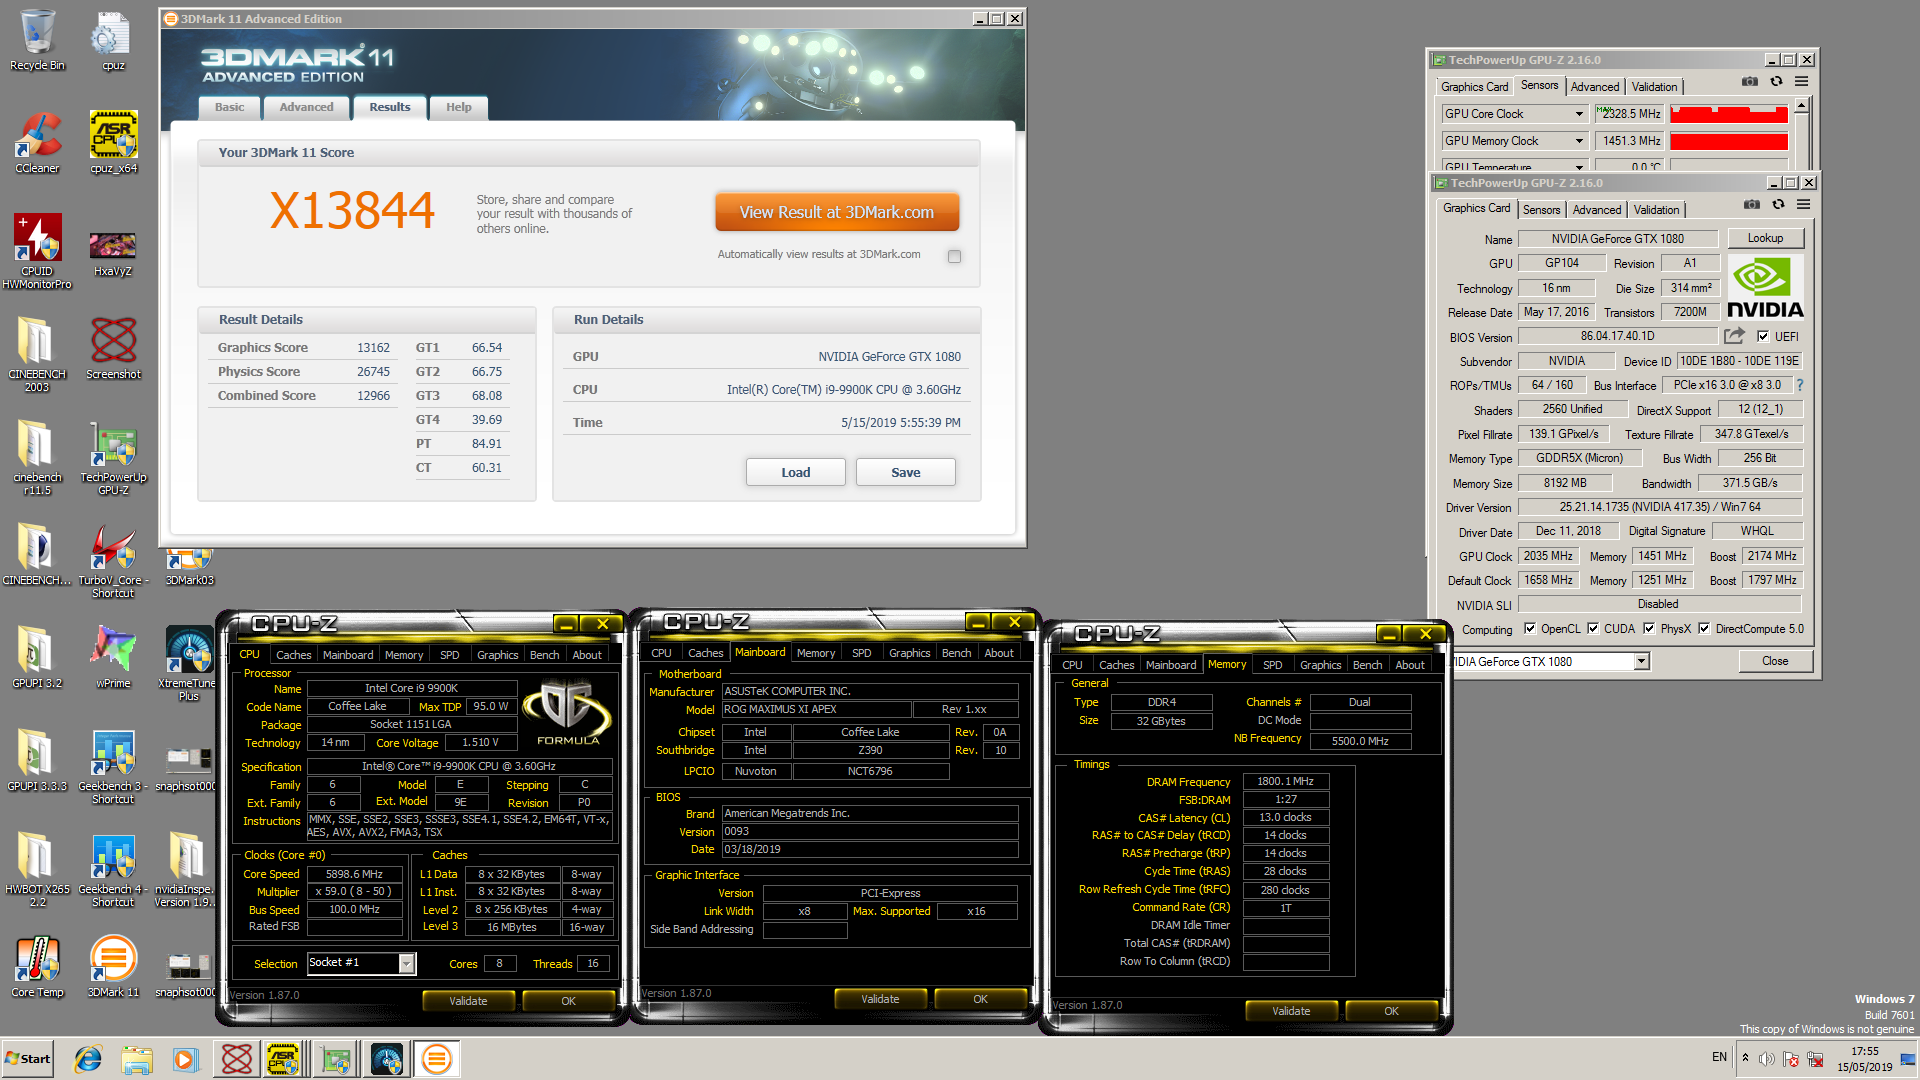Click the BIOS share/export icon in GPU-Z
The height and width of the screenshot is (1080, 1920).
[x=1734, y=336]
